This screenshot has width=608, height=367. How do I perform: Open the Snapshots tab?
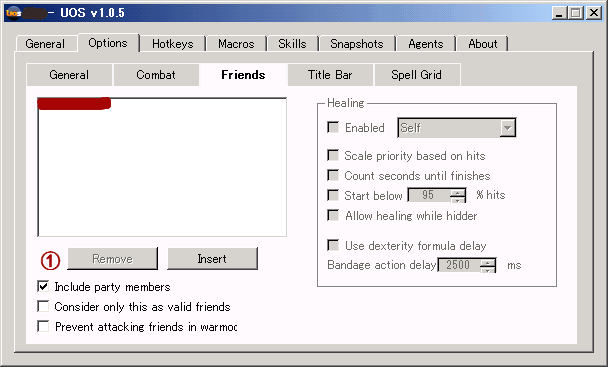pos(357,43)
